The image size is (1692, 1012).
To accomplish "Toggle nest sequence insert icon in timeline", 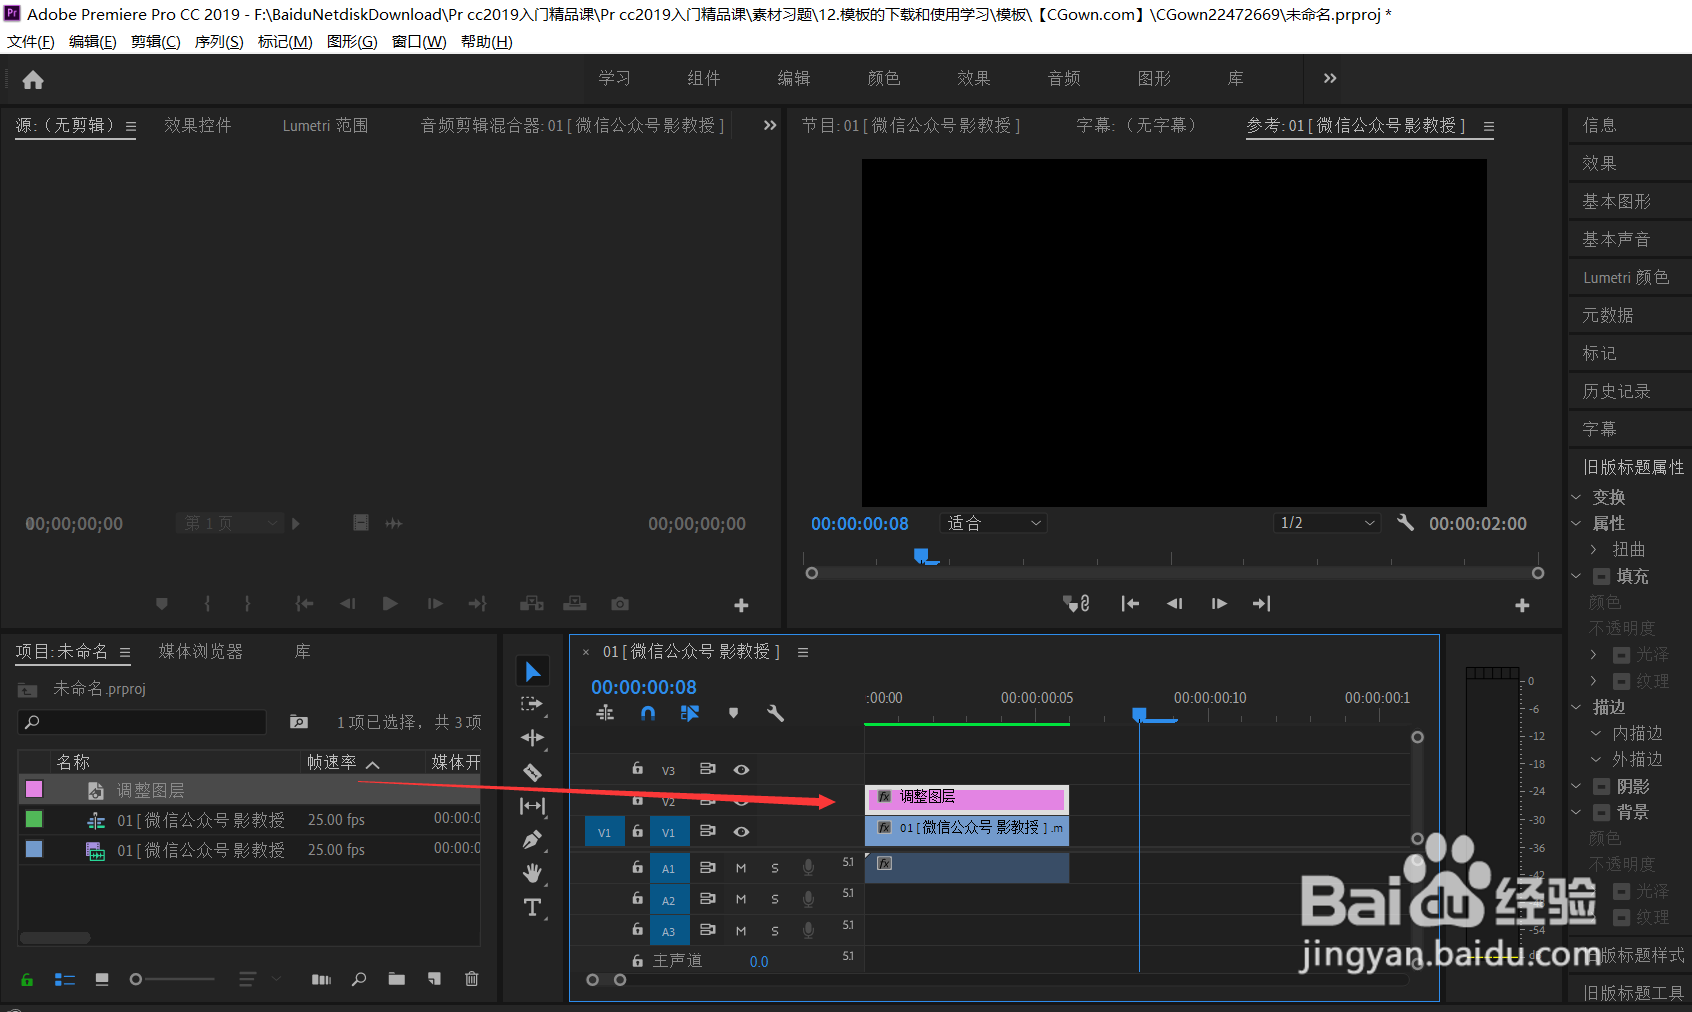I will click(x=605, y=713).
